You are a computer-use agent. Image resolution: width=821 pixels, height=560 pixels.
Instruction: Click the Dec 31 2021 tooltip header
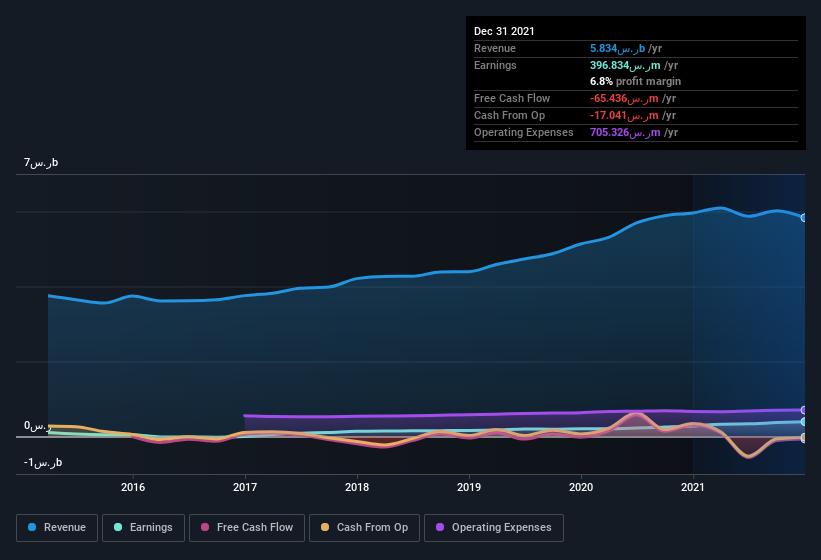coord(504,31)
